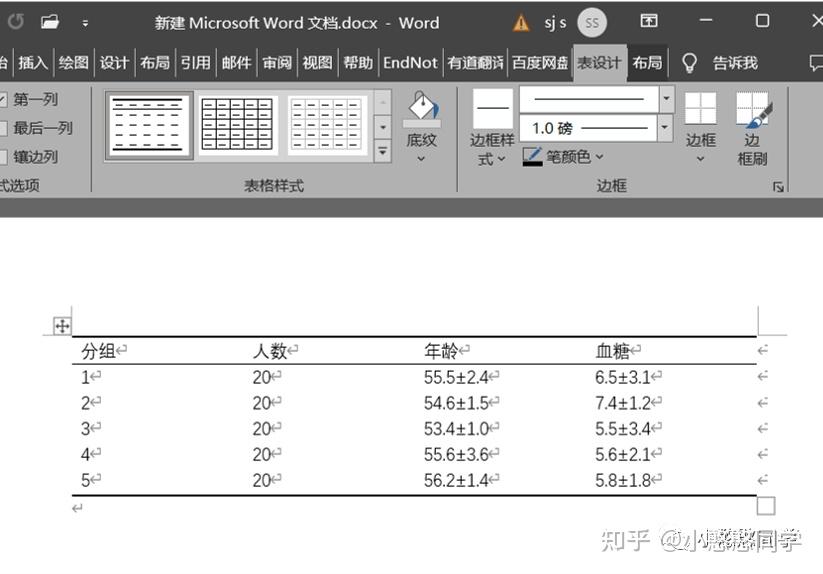Click the table resize handle
This screenshot has width=823, height=574.
[766, 506]
